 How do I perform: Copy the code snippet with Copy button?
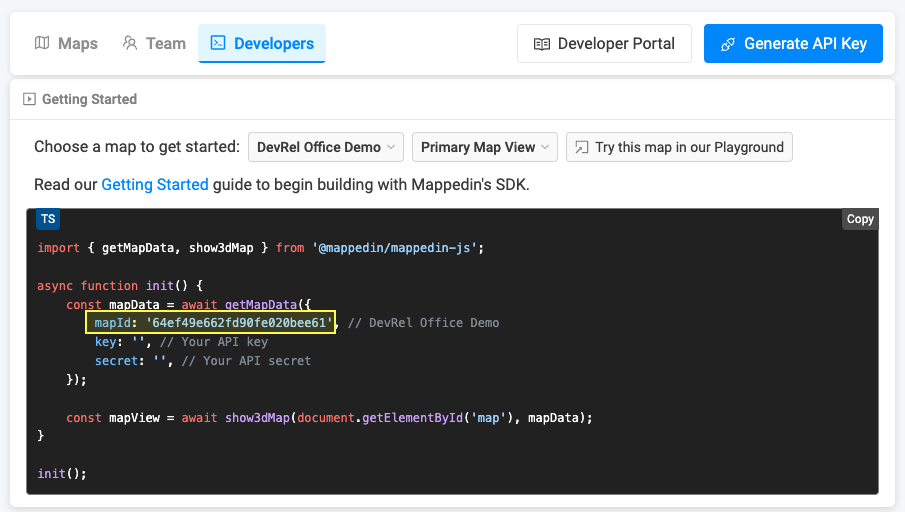[x=860, y=219]
